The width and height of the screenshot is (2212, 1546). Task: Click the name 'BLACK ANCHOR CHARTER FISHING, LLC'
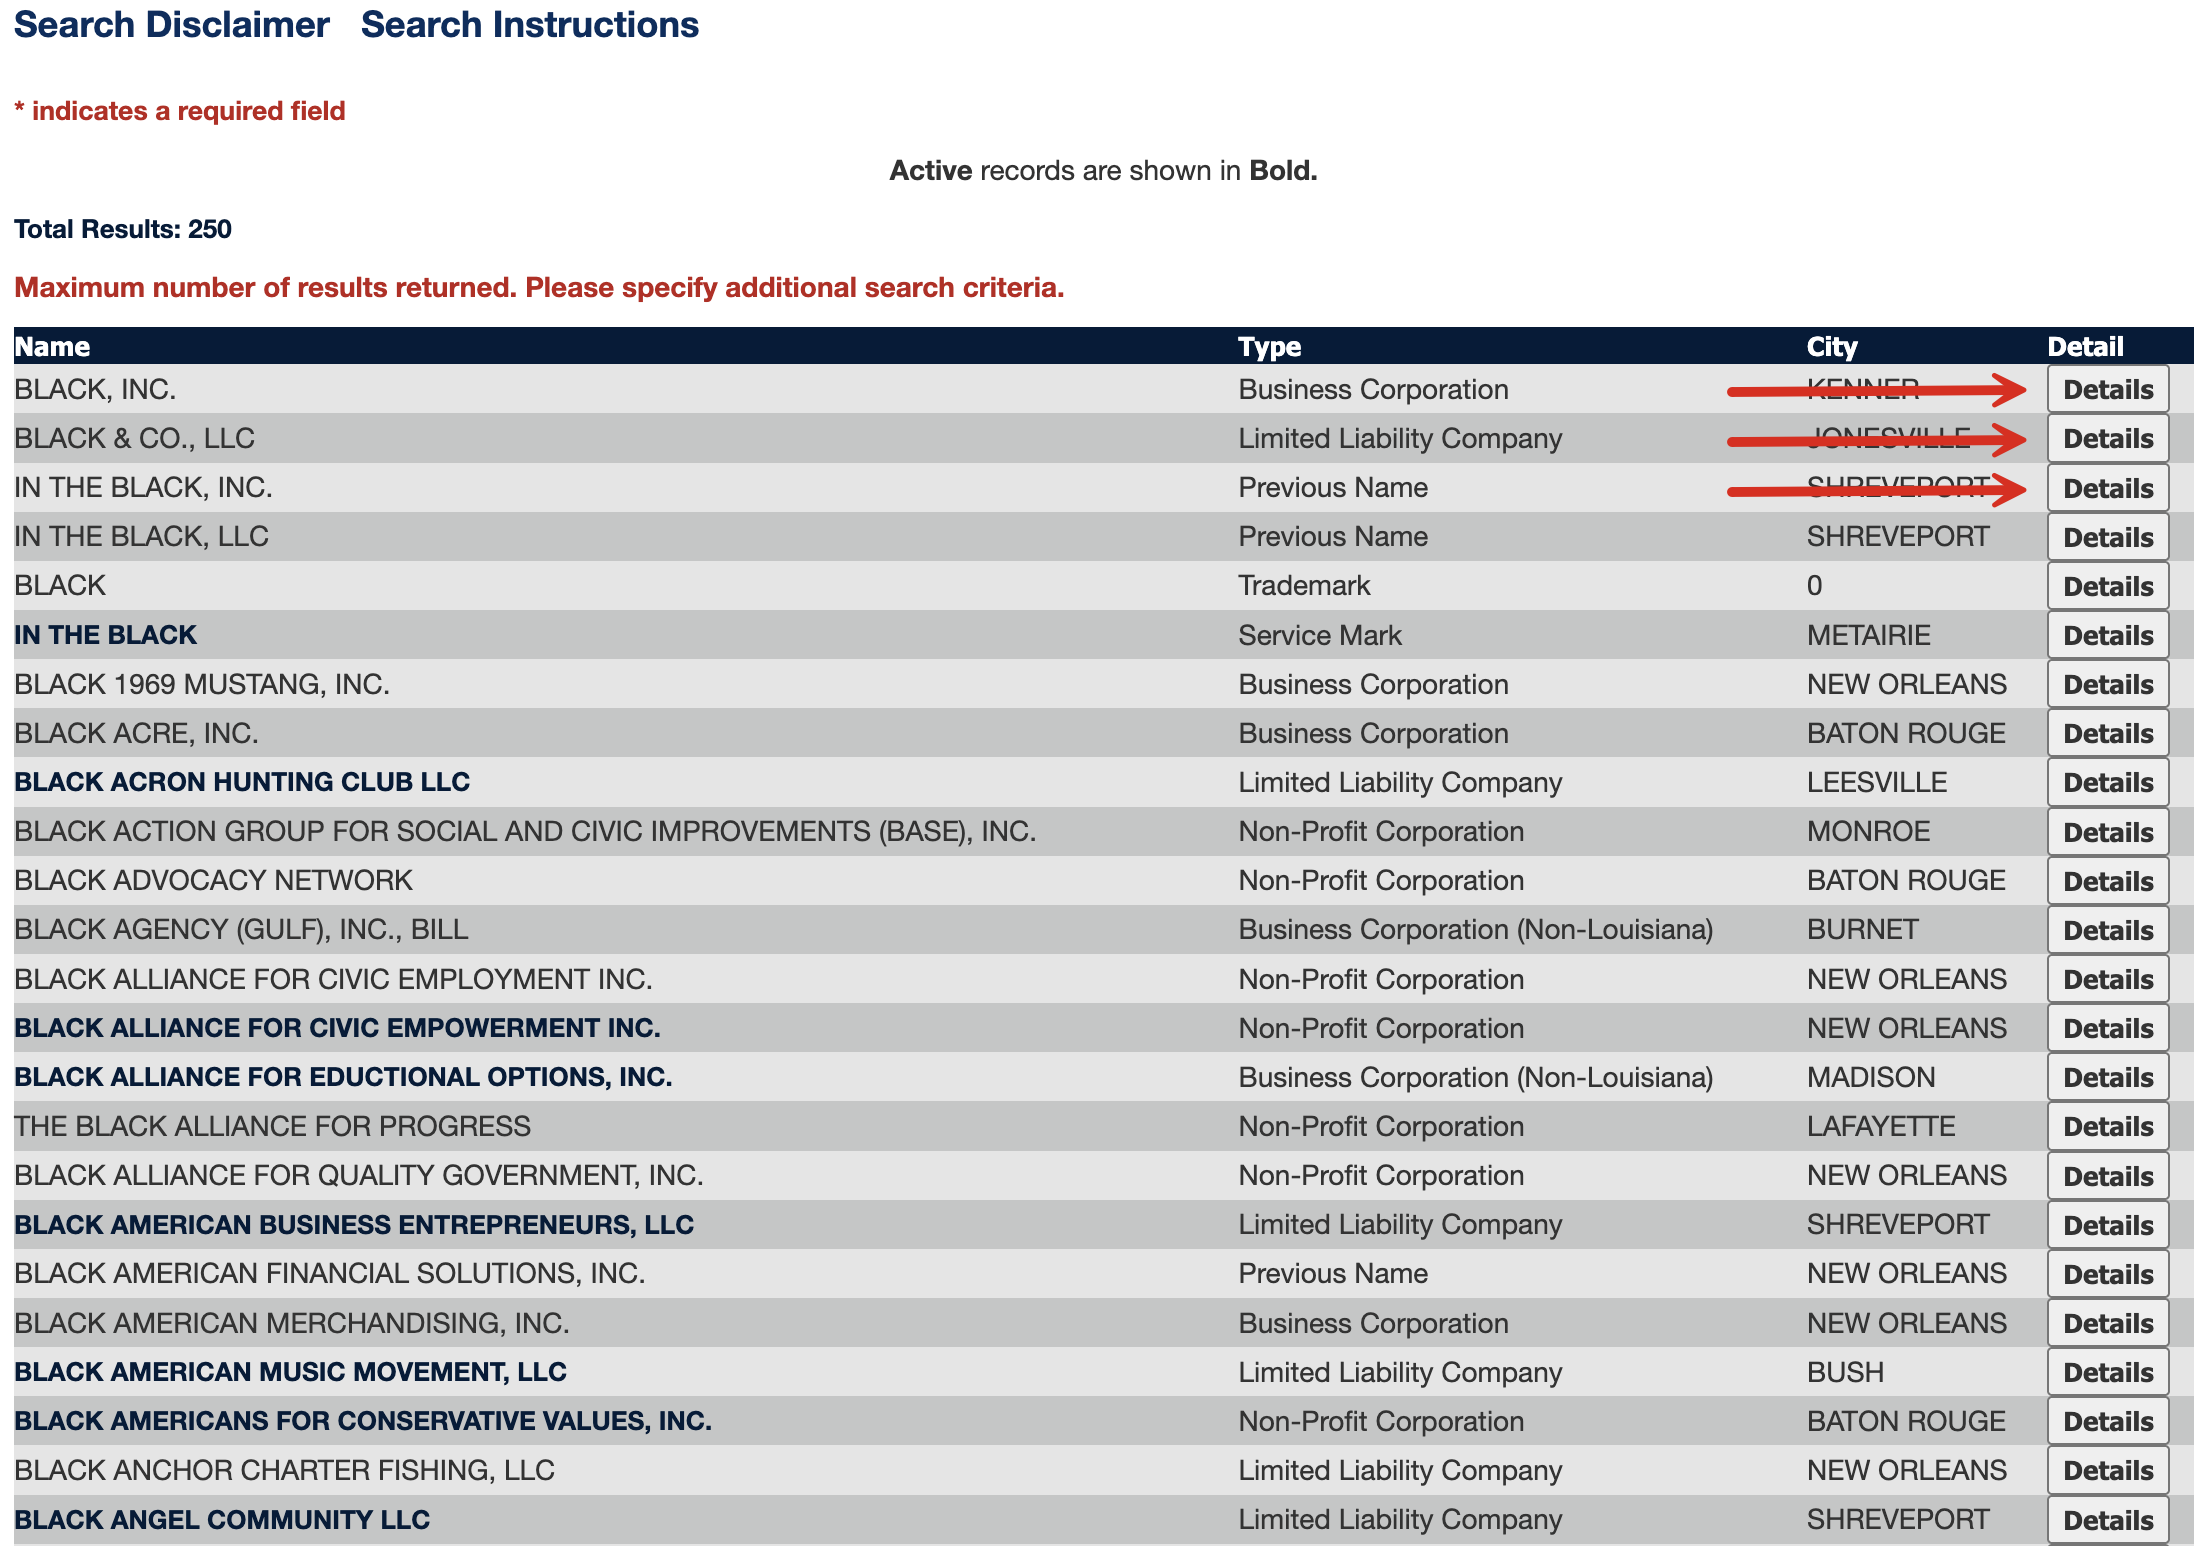[284, 1470]
